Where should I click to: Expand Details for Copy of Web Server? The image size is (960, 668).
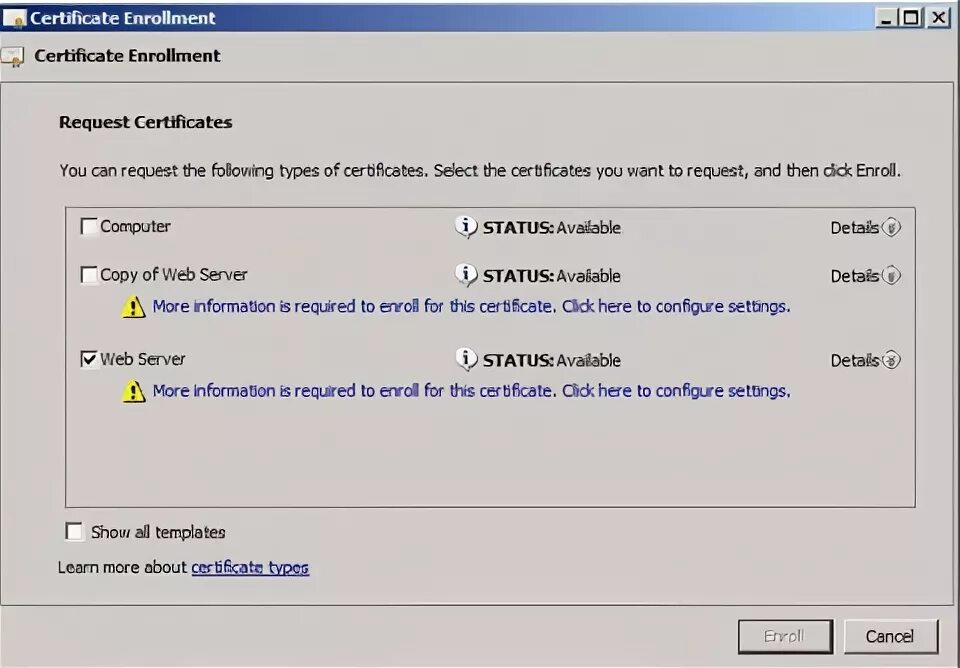tap(865, 276)
